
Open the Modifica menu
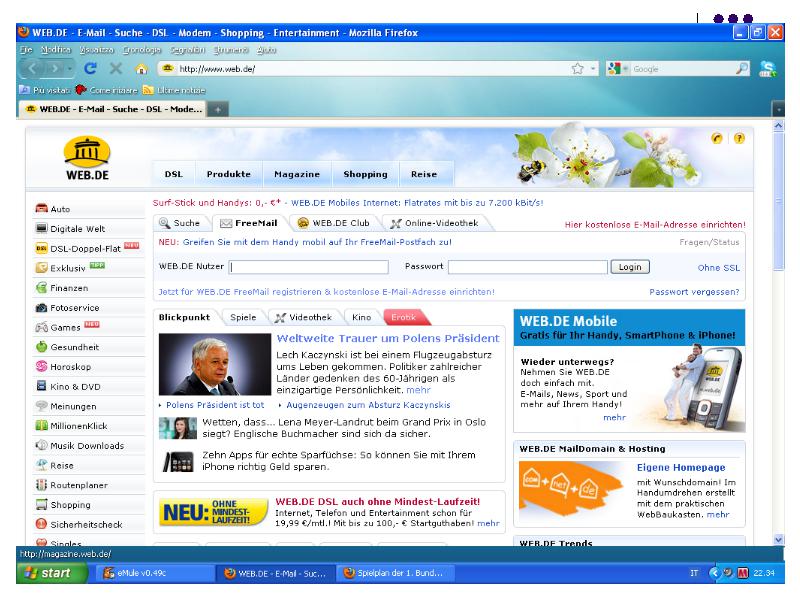tap(56, 49)
